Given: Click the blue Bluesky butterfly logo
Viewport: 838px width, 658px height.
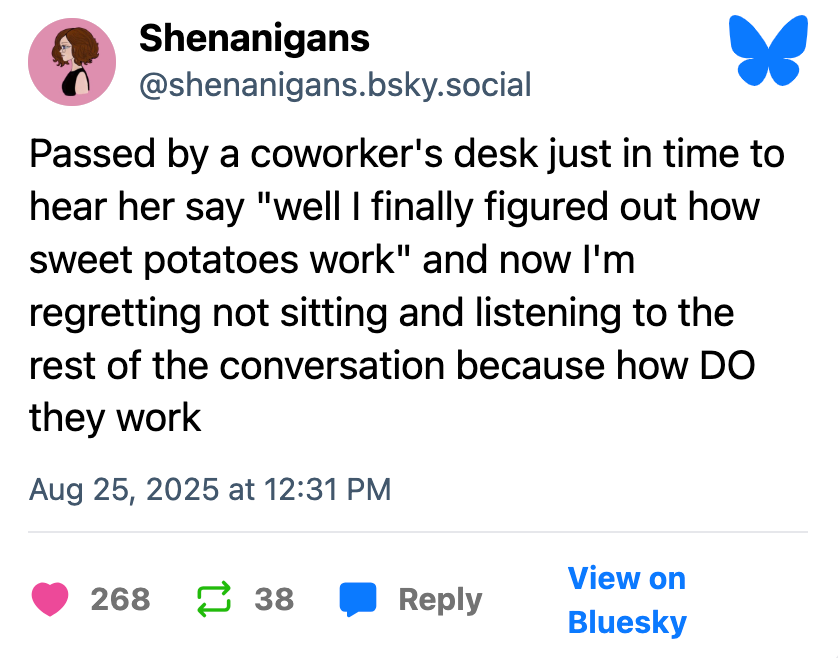Looking at the screenshot, I should [769, 50].
